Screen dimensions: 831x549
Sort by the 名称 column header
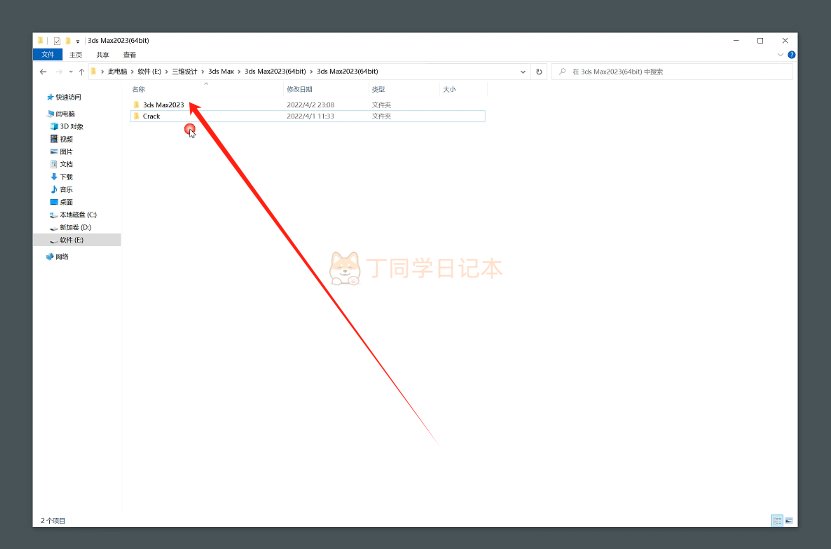point(138,89)
